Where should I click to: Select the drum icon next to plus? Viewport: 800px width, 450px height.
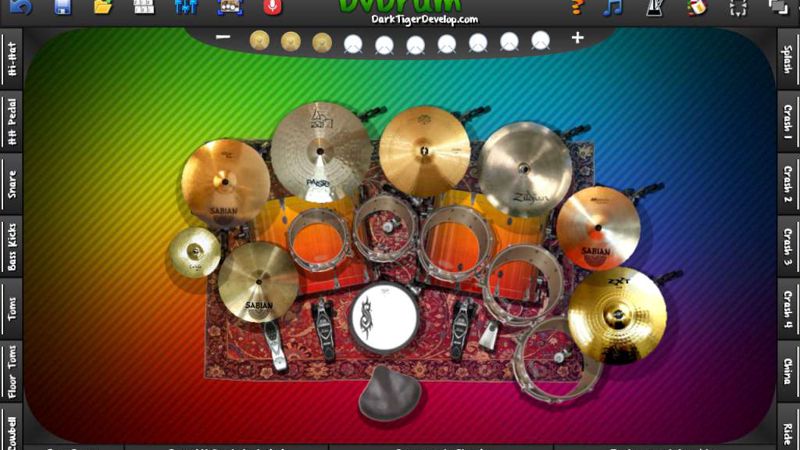[540, 40]
